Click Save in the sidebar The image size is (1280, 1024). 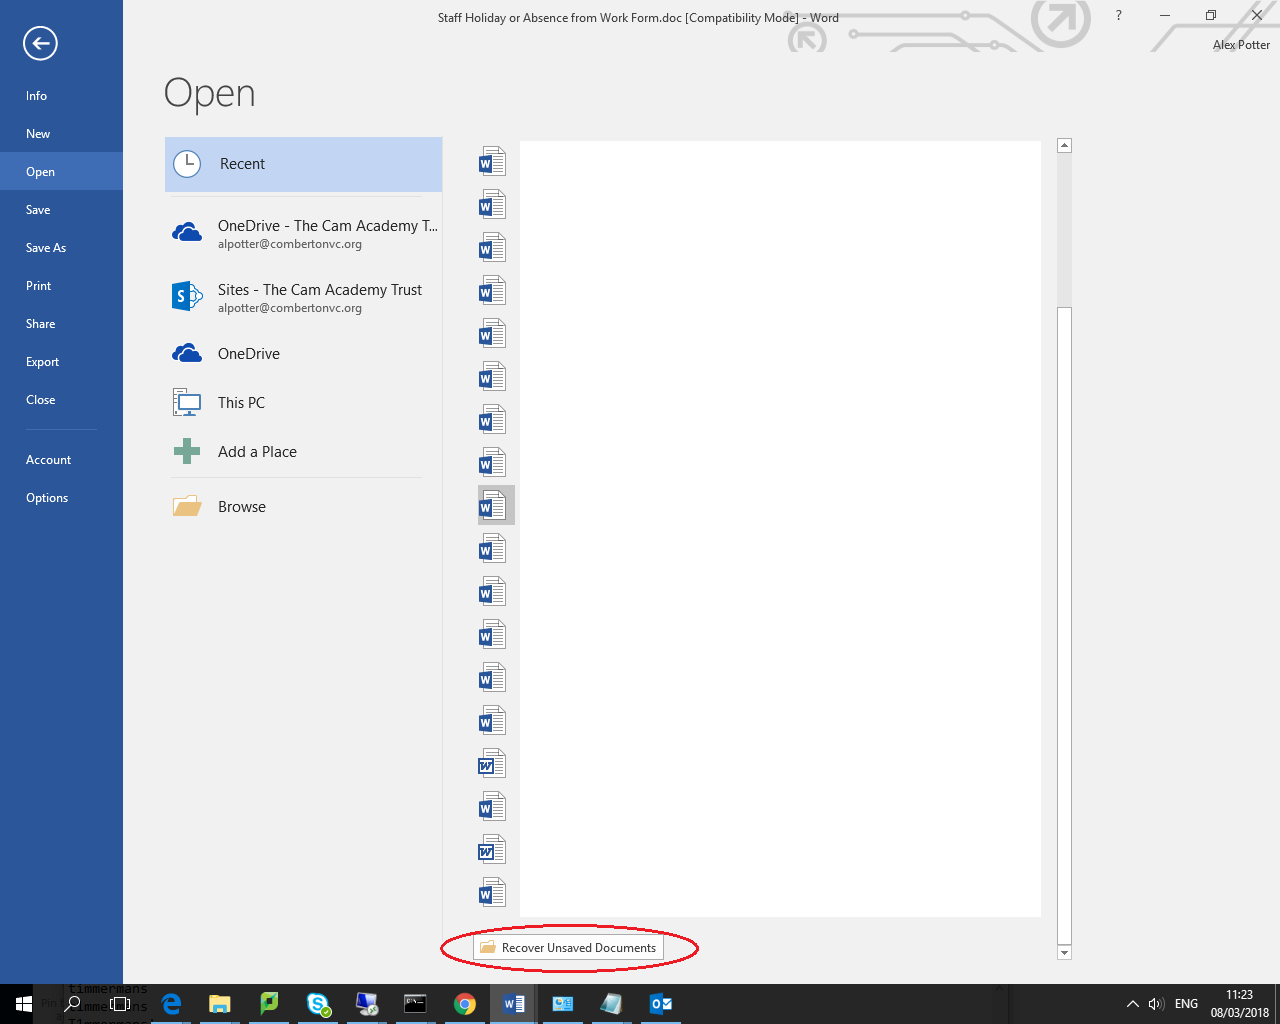point(61,210)
